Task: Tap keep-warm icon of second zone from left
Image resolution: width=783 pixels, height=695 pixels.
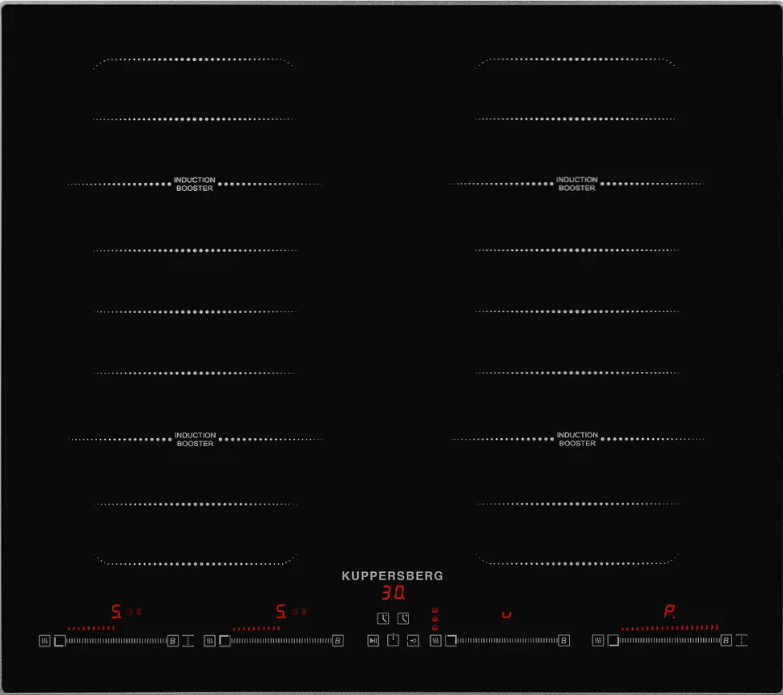Action: [x=210, y=640]
